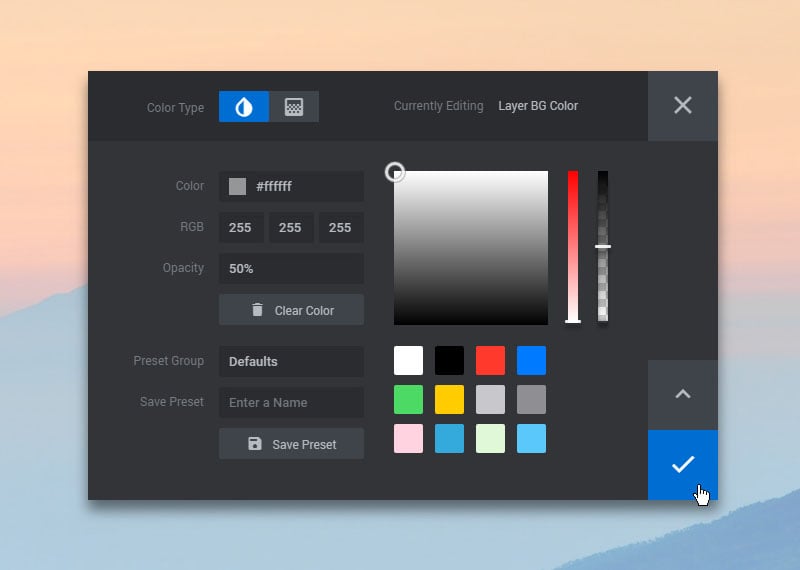The image size is (800, 570).
Task: Click the Save Preset button
Action: coord(291,444)
